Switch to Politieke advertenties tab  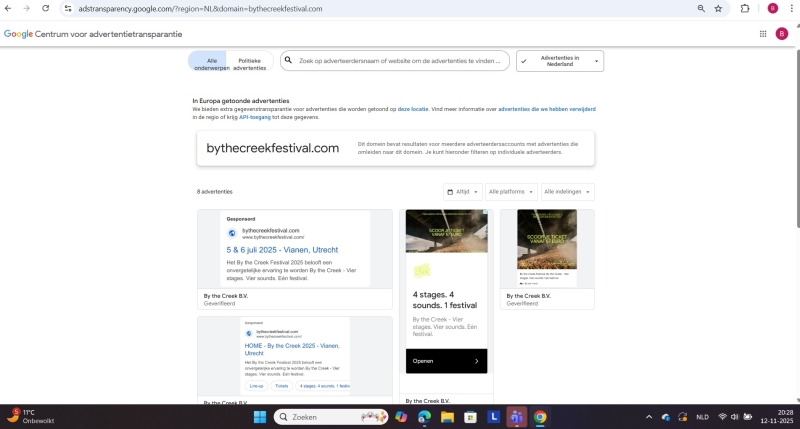click(249, 61)
